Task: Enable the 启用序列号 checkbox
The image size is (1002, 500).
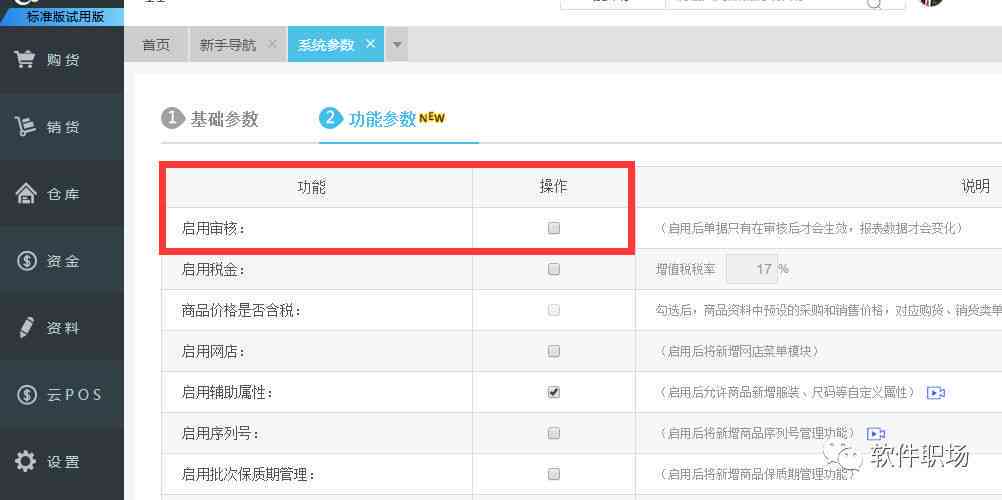Action: click(554, 434)
